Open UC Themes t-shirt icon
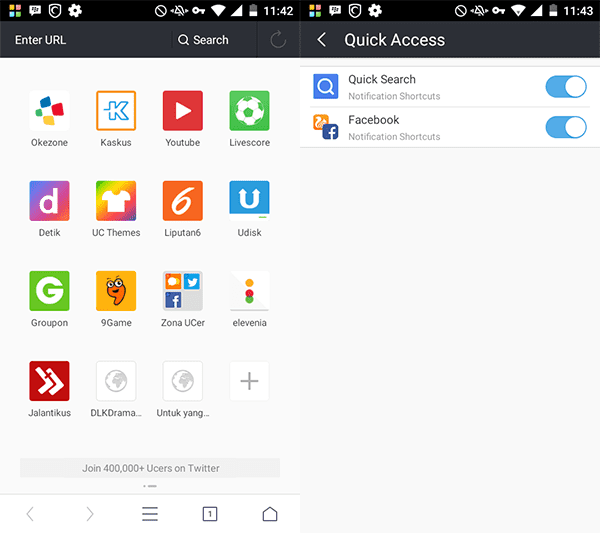The image size is (600, 533). pos(116,201)
